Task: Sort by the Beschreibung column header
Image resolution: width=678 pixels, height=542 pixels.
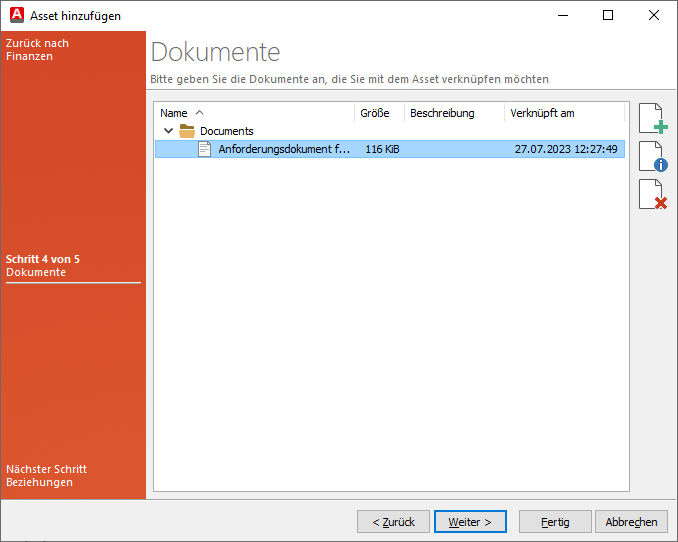Action: [x=454, y=113]
